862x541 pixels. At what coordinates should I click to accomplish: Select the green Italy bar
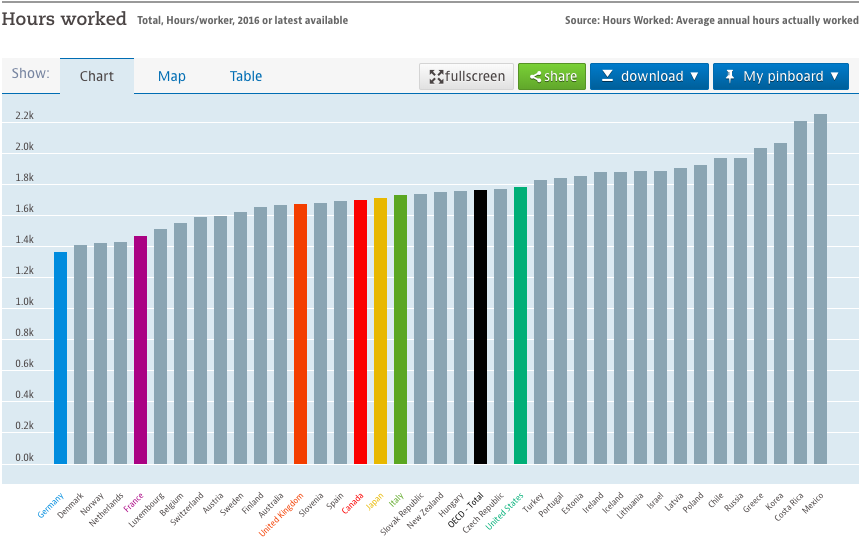click(401, 330)
